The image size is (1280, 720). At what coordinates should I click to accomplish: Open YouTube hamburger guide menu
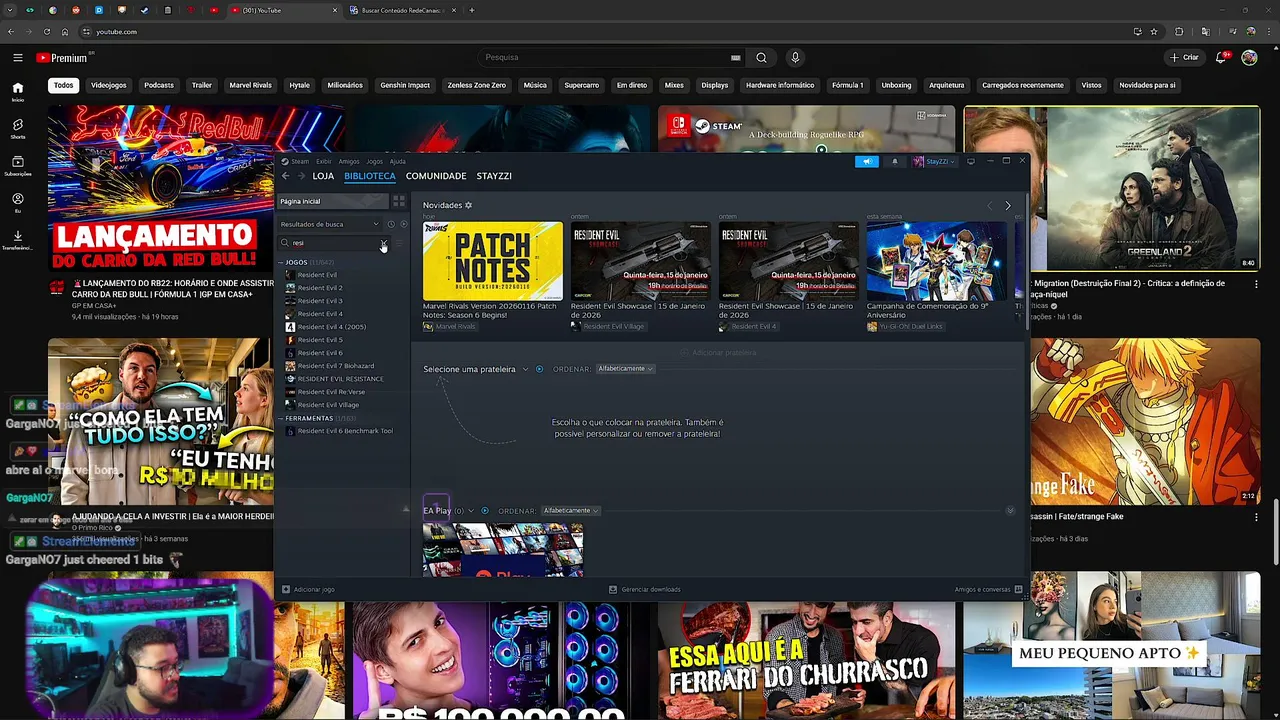18,58
